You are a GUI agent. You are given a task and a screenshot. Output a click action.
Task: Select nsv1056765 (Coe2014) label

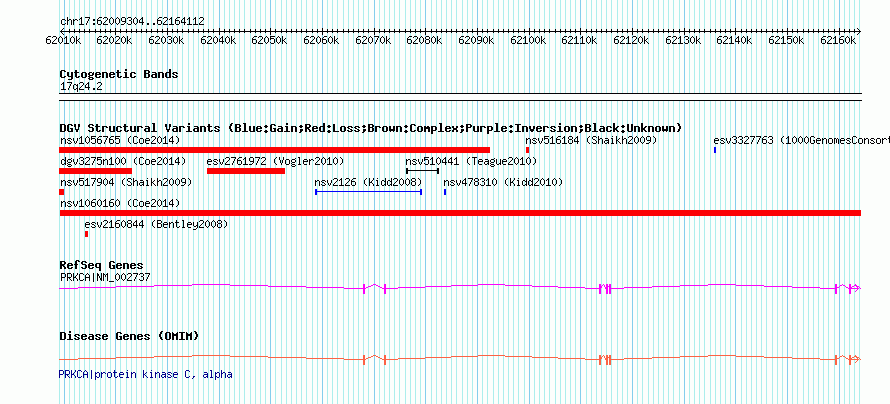(120, 140)
